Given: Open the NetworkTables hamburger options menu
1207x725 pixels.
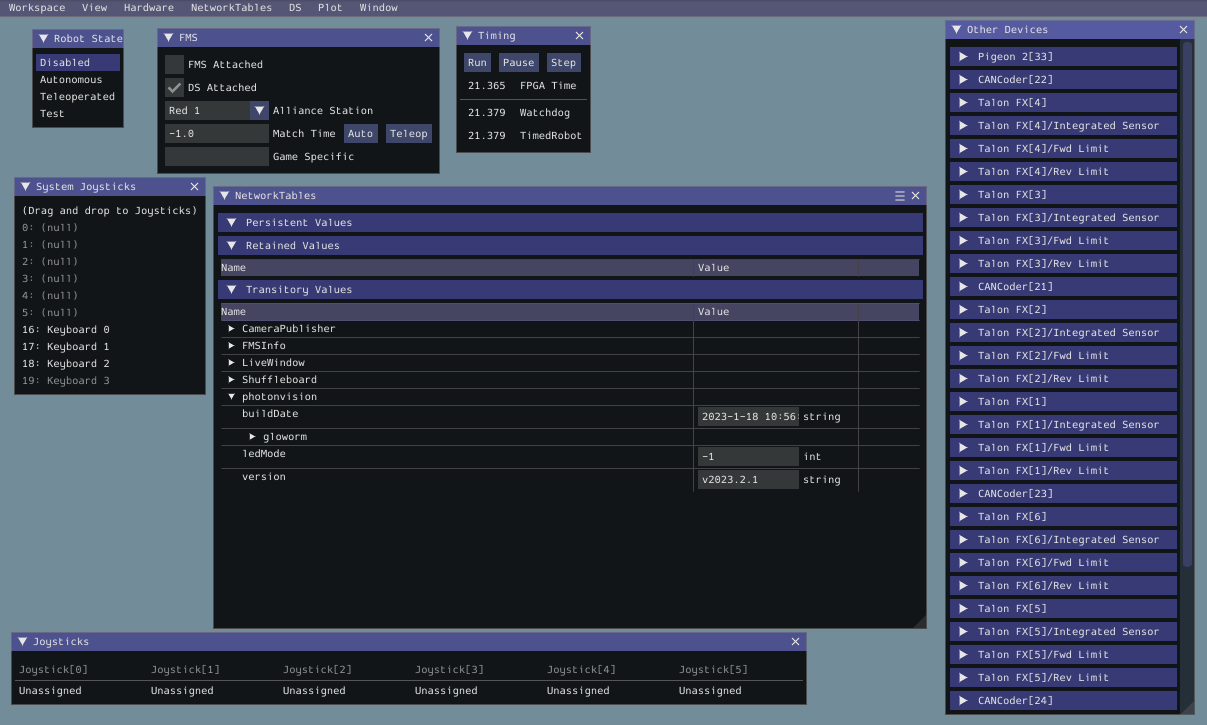Looking at the screenshot, I should pos(899,195).
